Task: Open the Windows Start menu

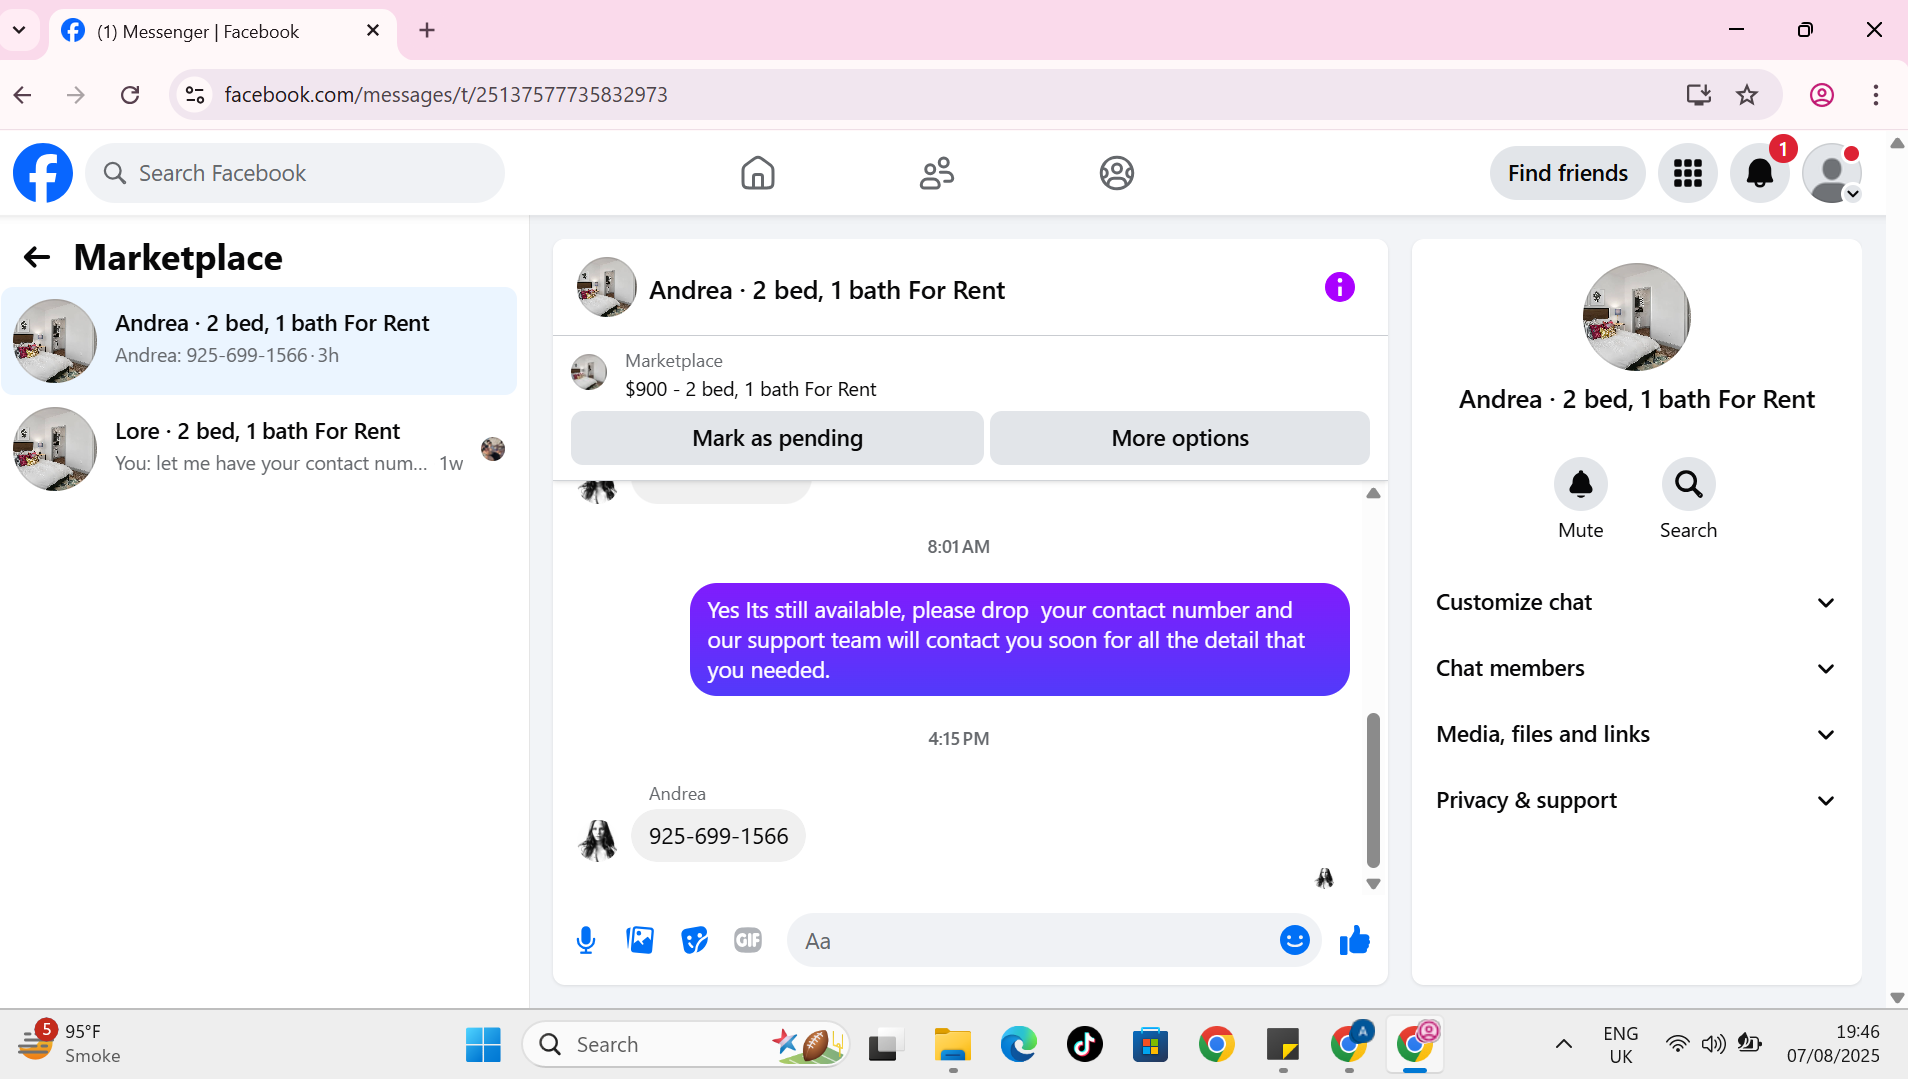Action: (x=483, y=1045)
